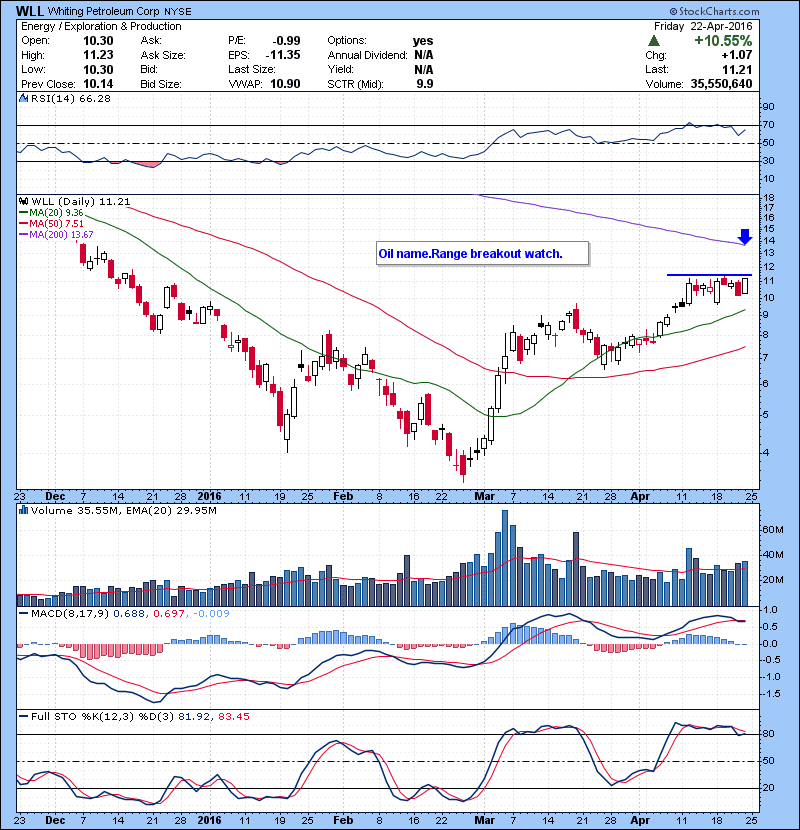Screen dimensions: 800x830
Task: Click the Last Size label
Action: tap(252, 69)
